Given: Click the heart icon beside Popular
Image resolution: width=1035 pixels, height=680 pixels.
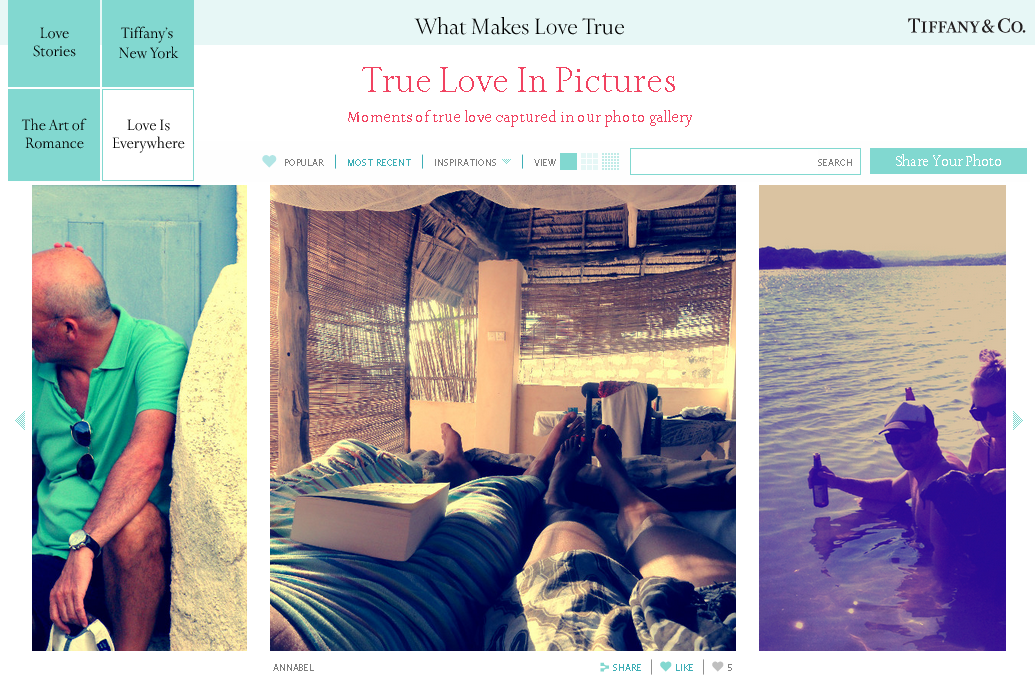Looking at the screenshot, I should pyautogui.click(x=269, y=161).
